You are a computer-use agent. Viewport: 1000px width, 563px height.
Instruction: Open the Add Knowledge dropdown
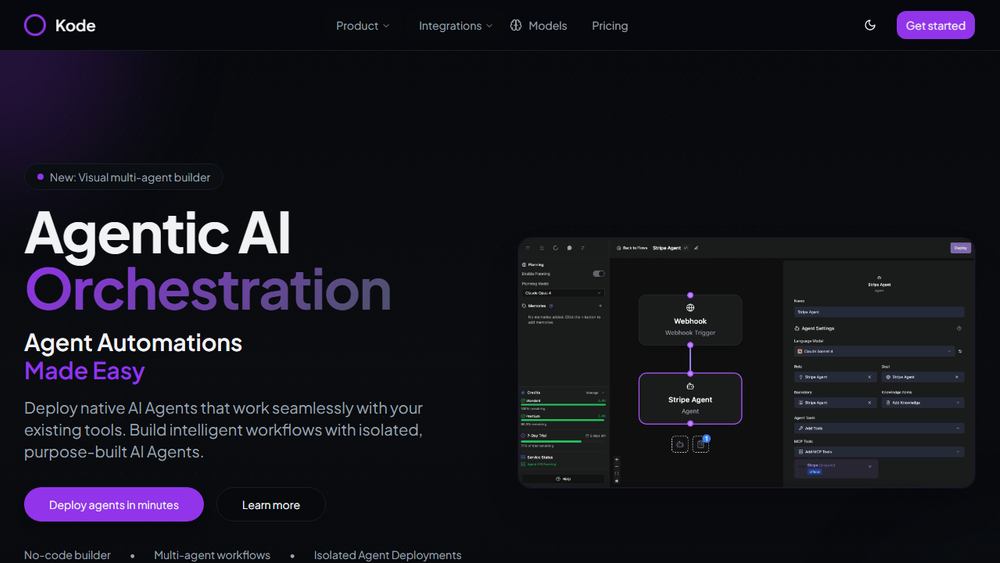pos(923,402)
